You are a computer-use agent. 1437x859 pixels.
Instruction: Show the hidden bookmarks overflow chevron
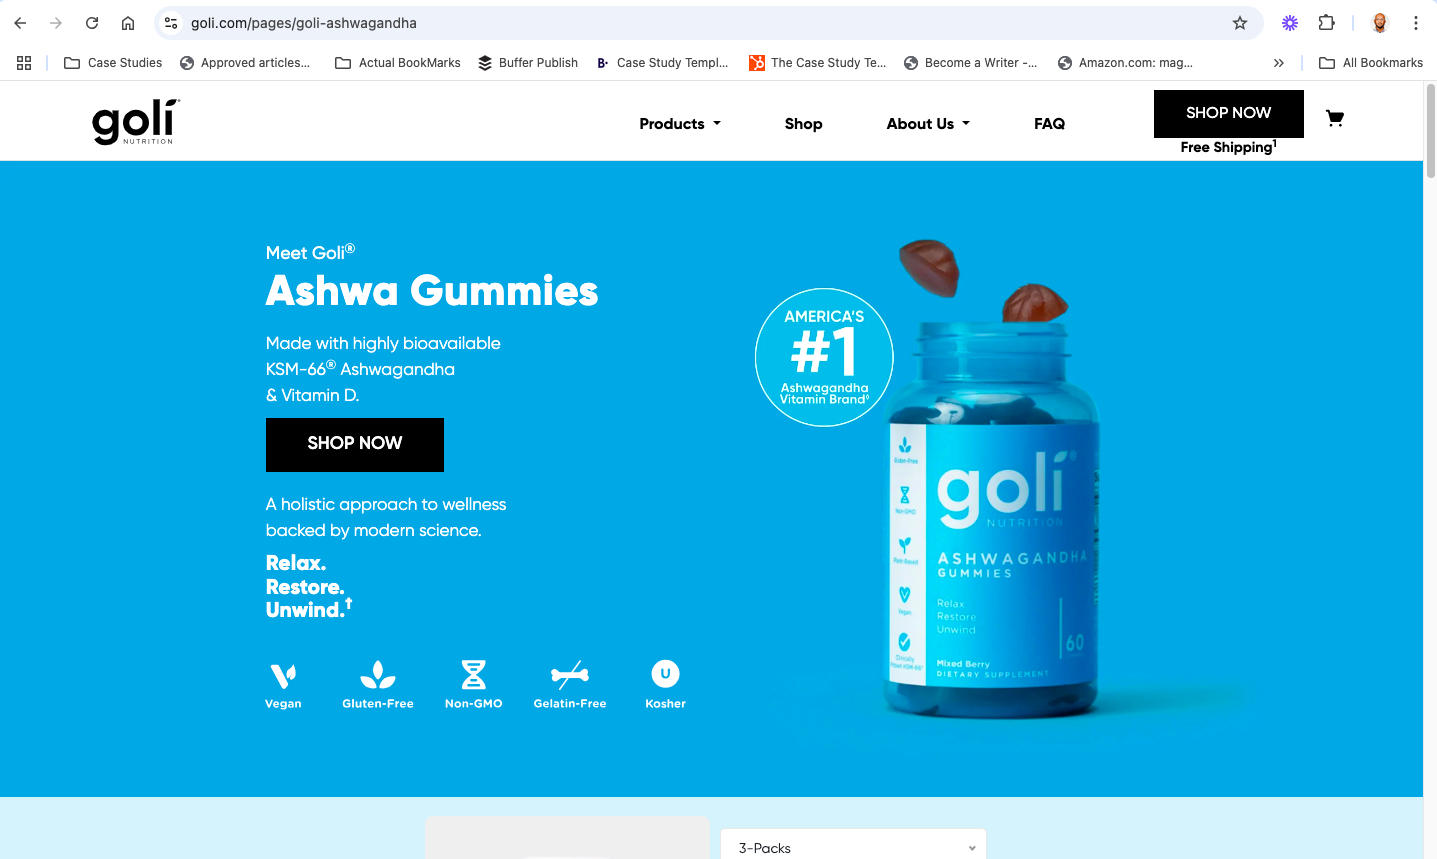click(1279, 63)
